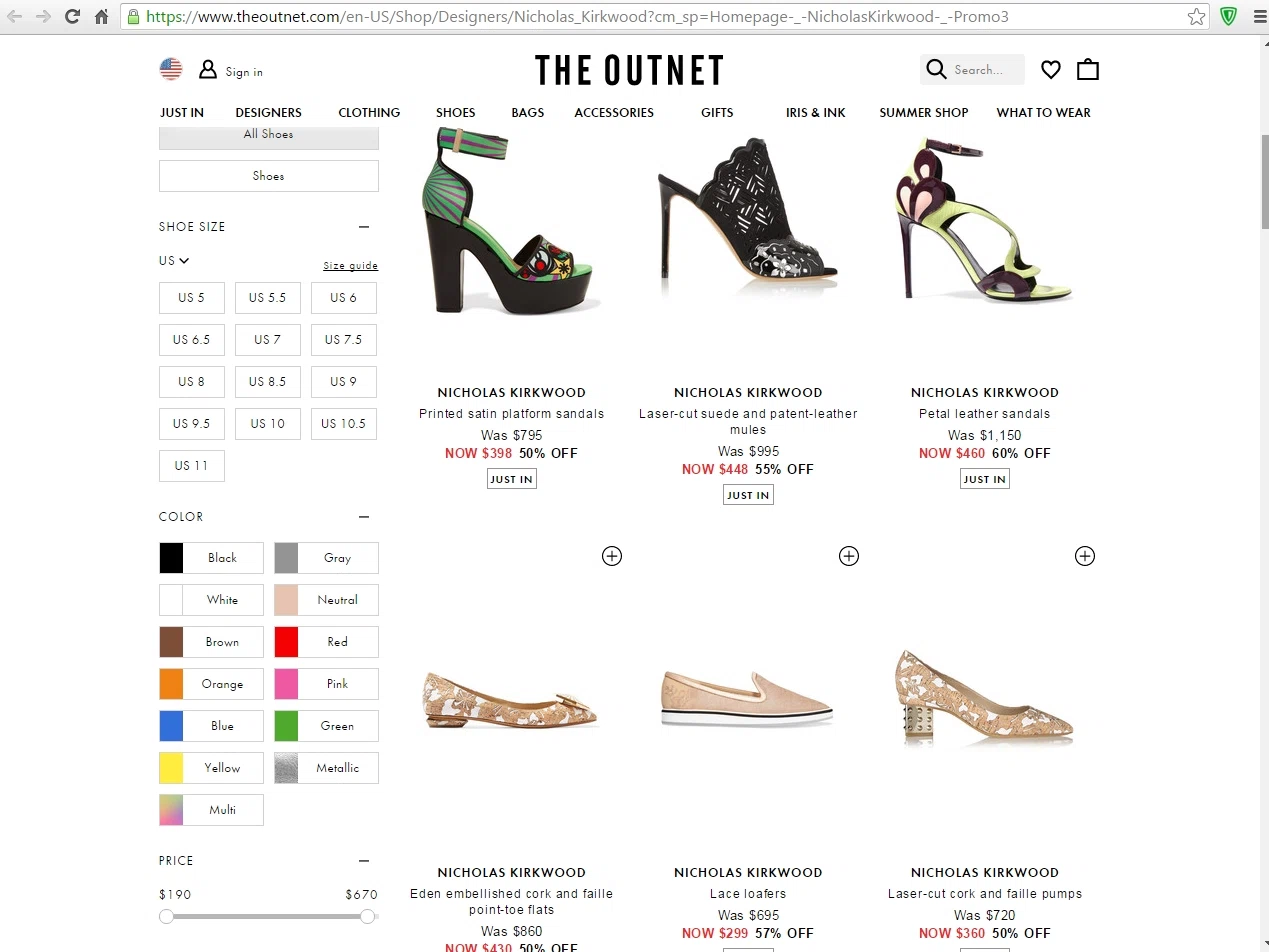Open Printed satin platform sandals link

click(x=512, y=414)
